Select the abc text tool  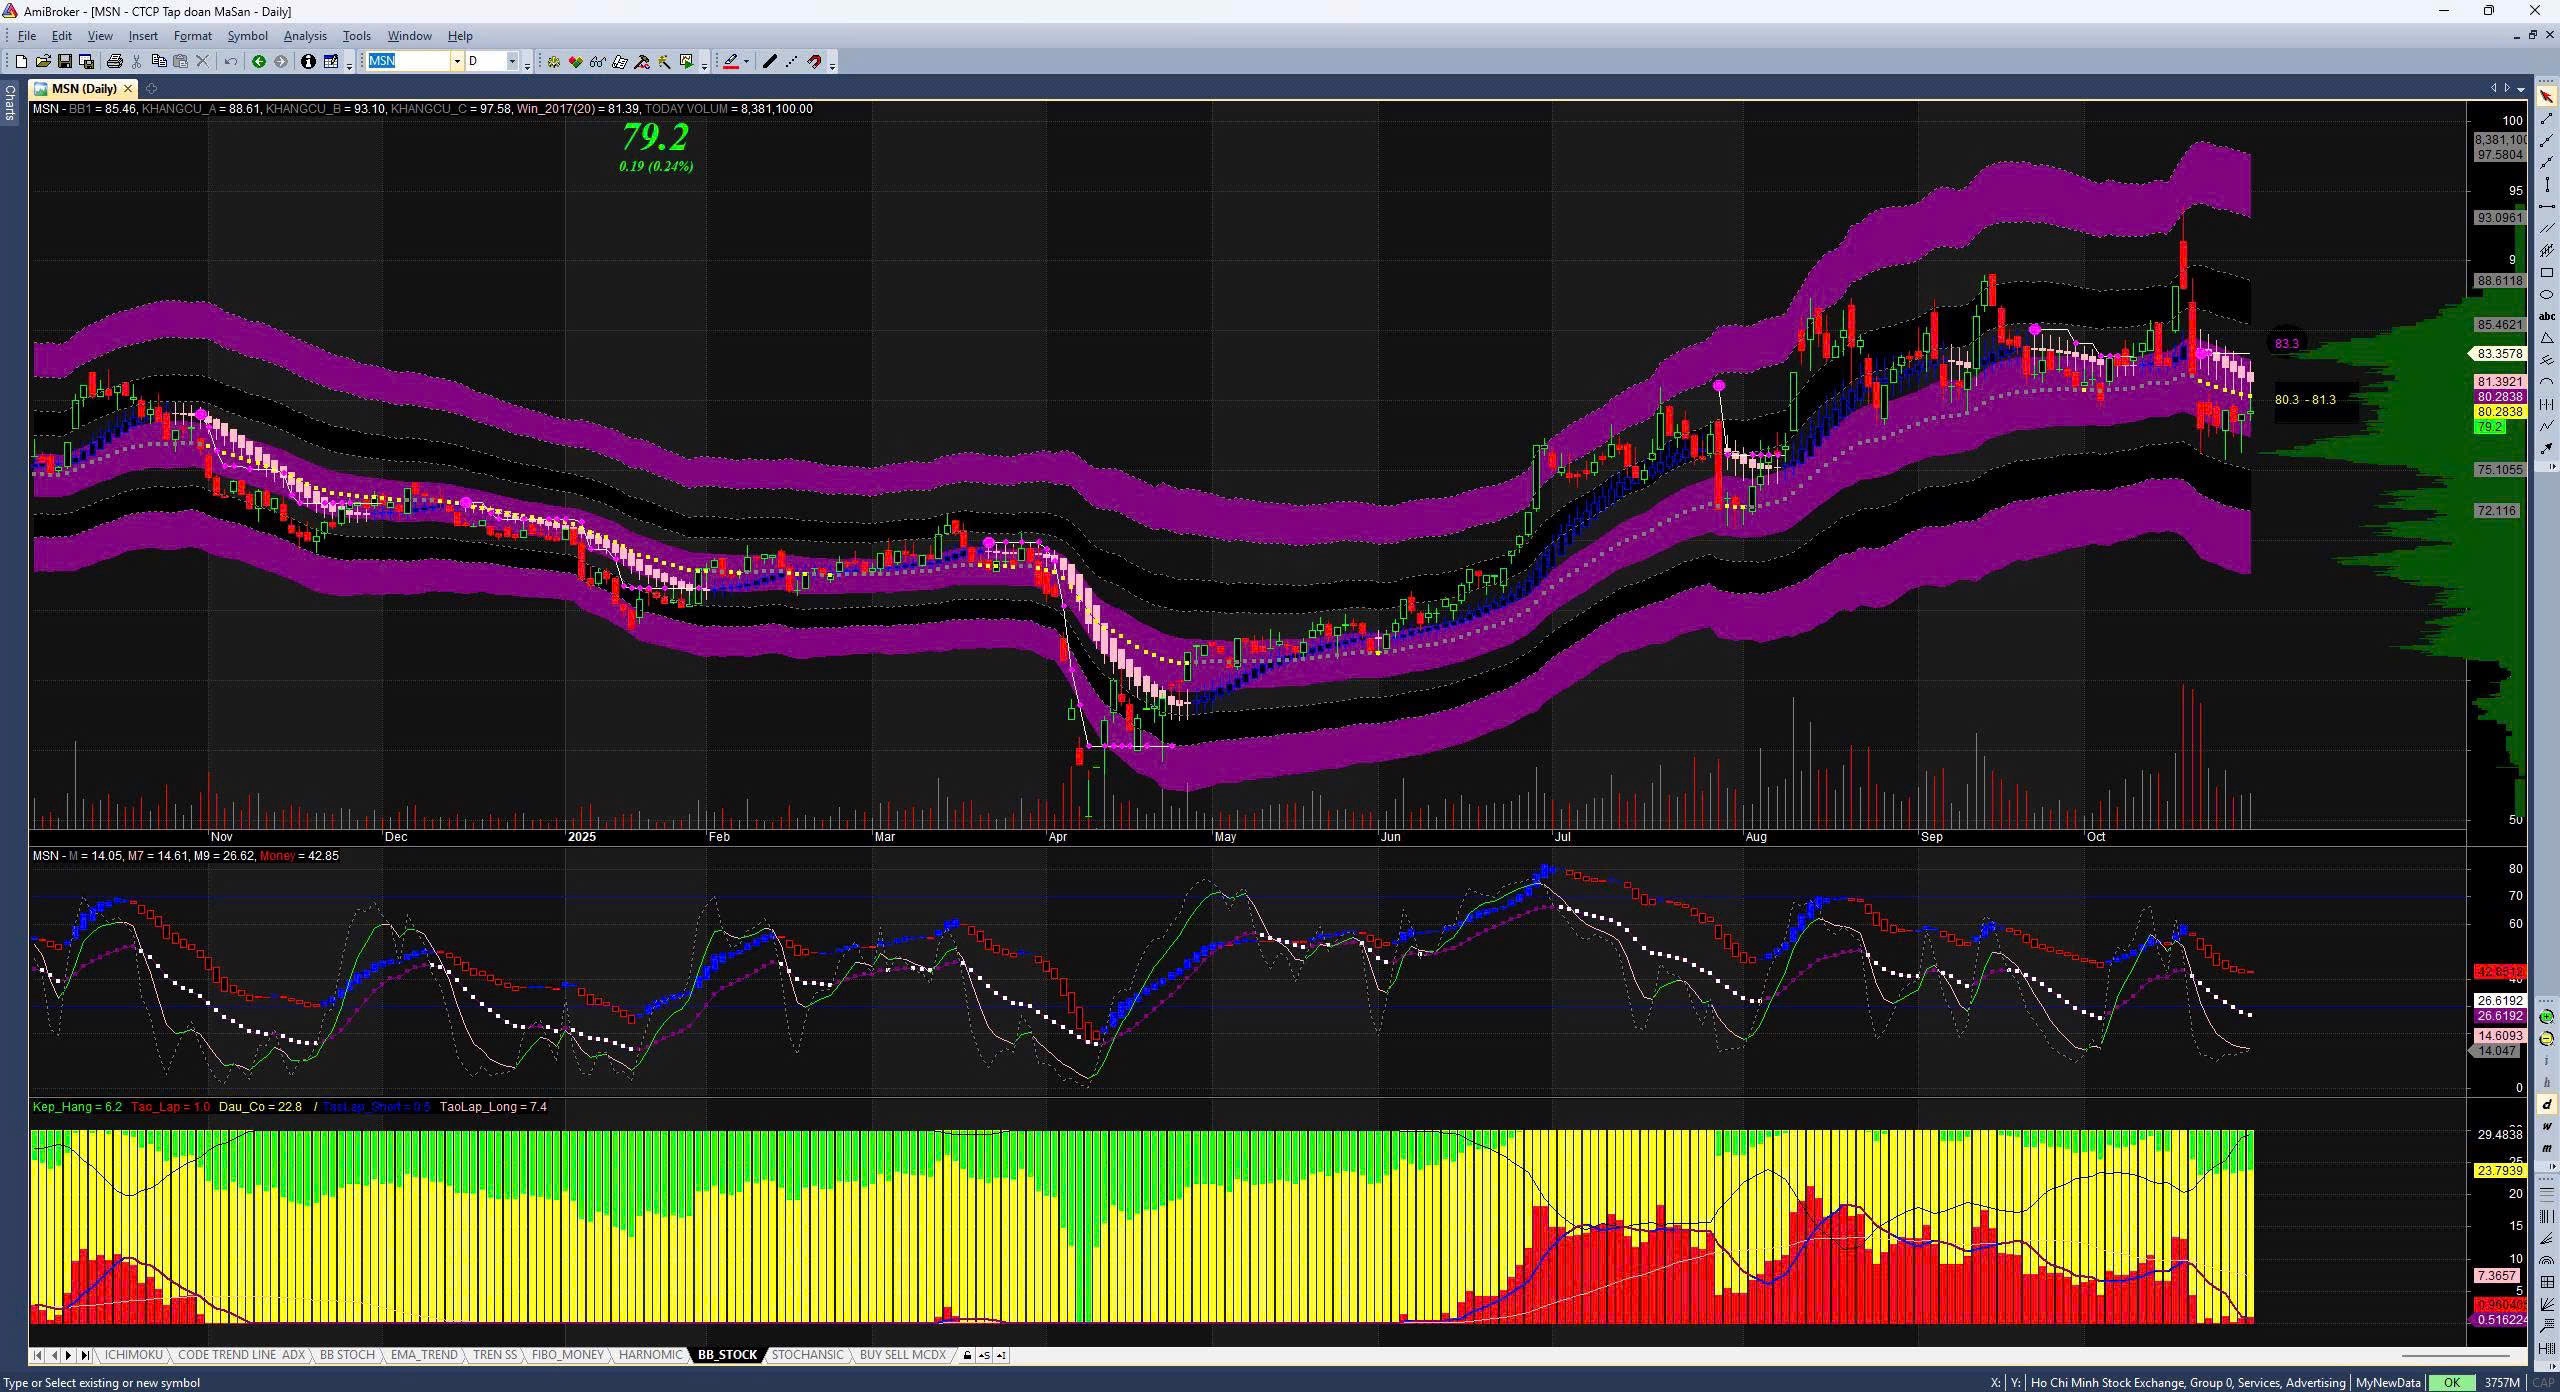click(x=2546, y=316)
